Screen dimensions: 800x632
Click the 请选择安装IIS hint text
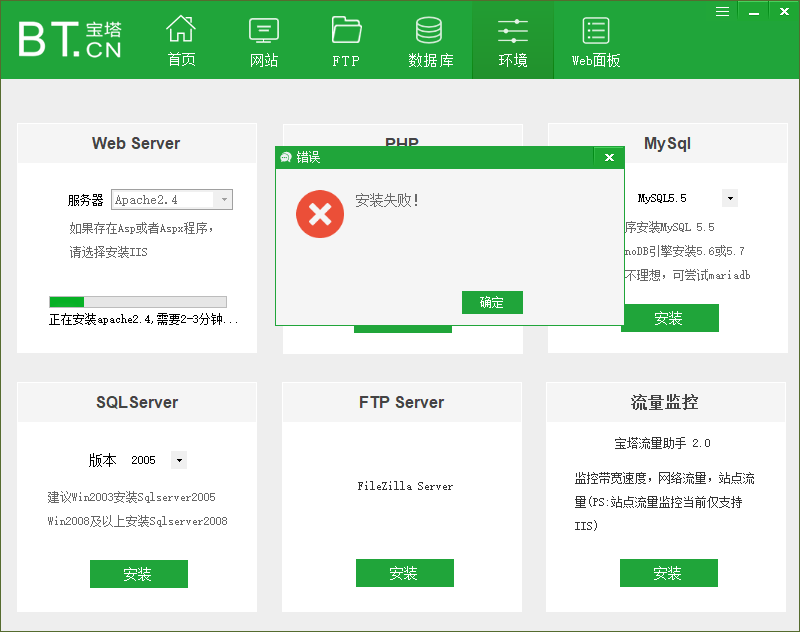(108, 252)
